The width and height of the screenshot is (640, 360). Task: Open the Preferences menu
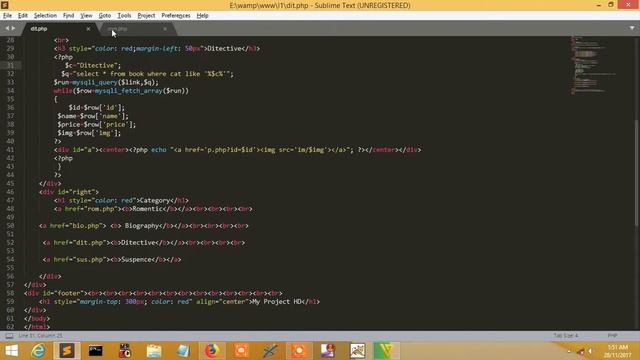176,16
